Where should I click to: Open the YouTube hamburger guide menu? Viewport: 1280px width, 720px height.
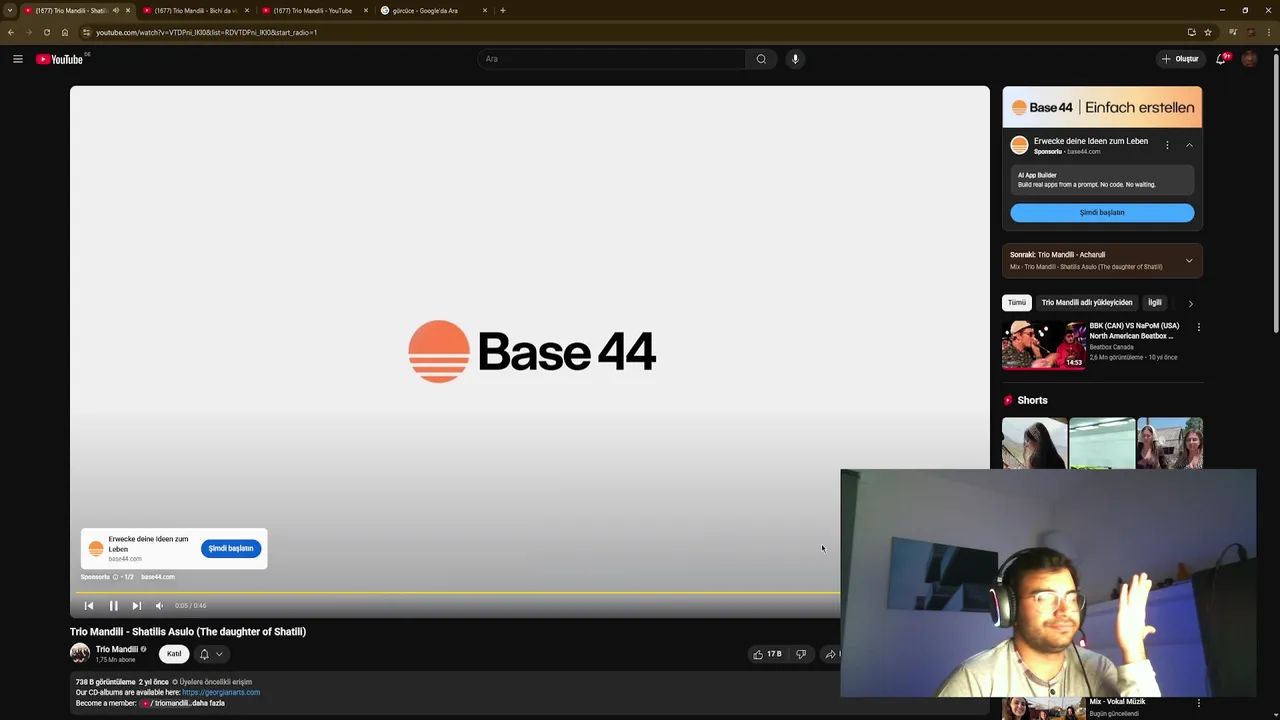(x=17, y=59)
